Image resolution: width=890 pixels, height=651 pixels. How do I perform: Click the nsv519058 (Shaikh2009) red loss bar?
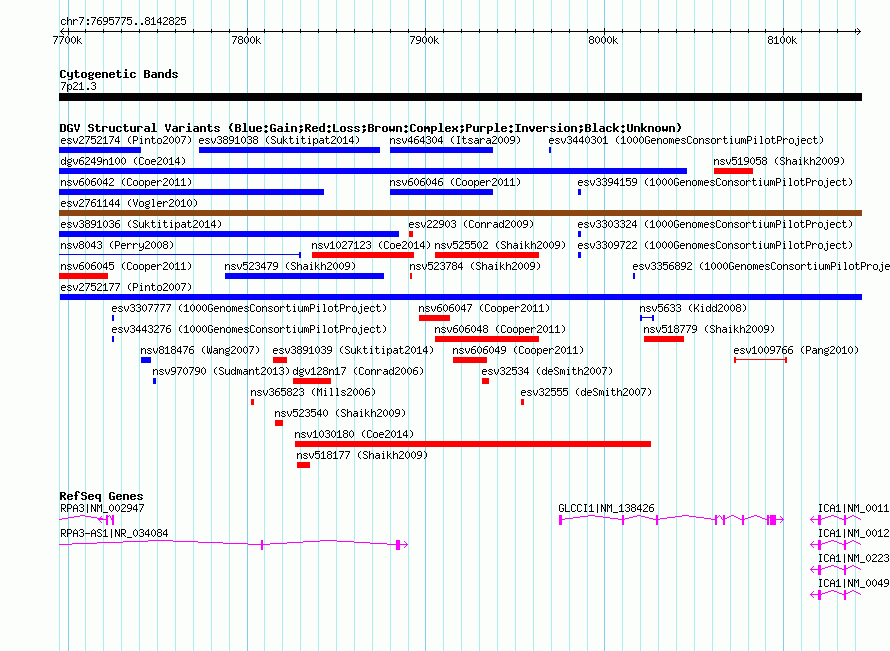(733, 171)
